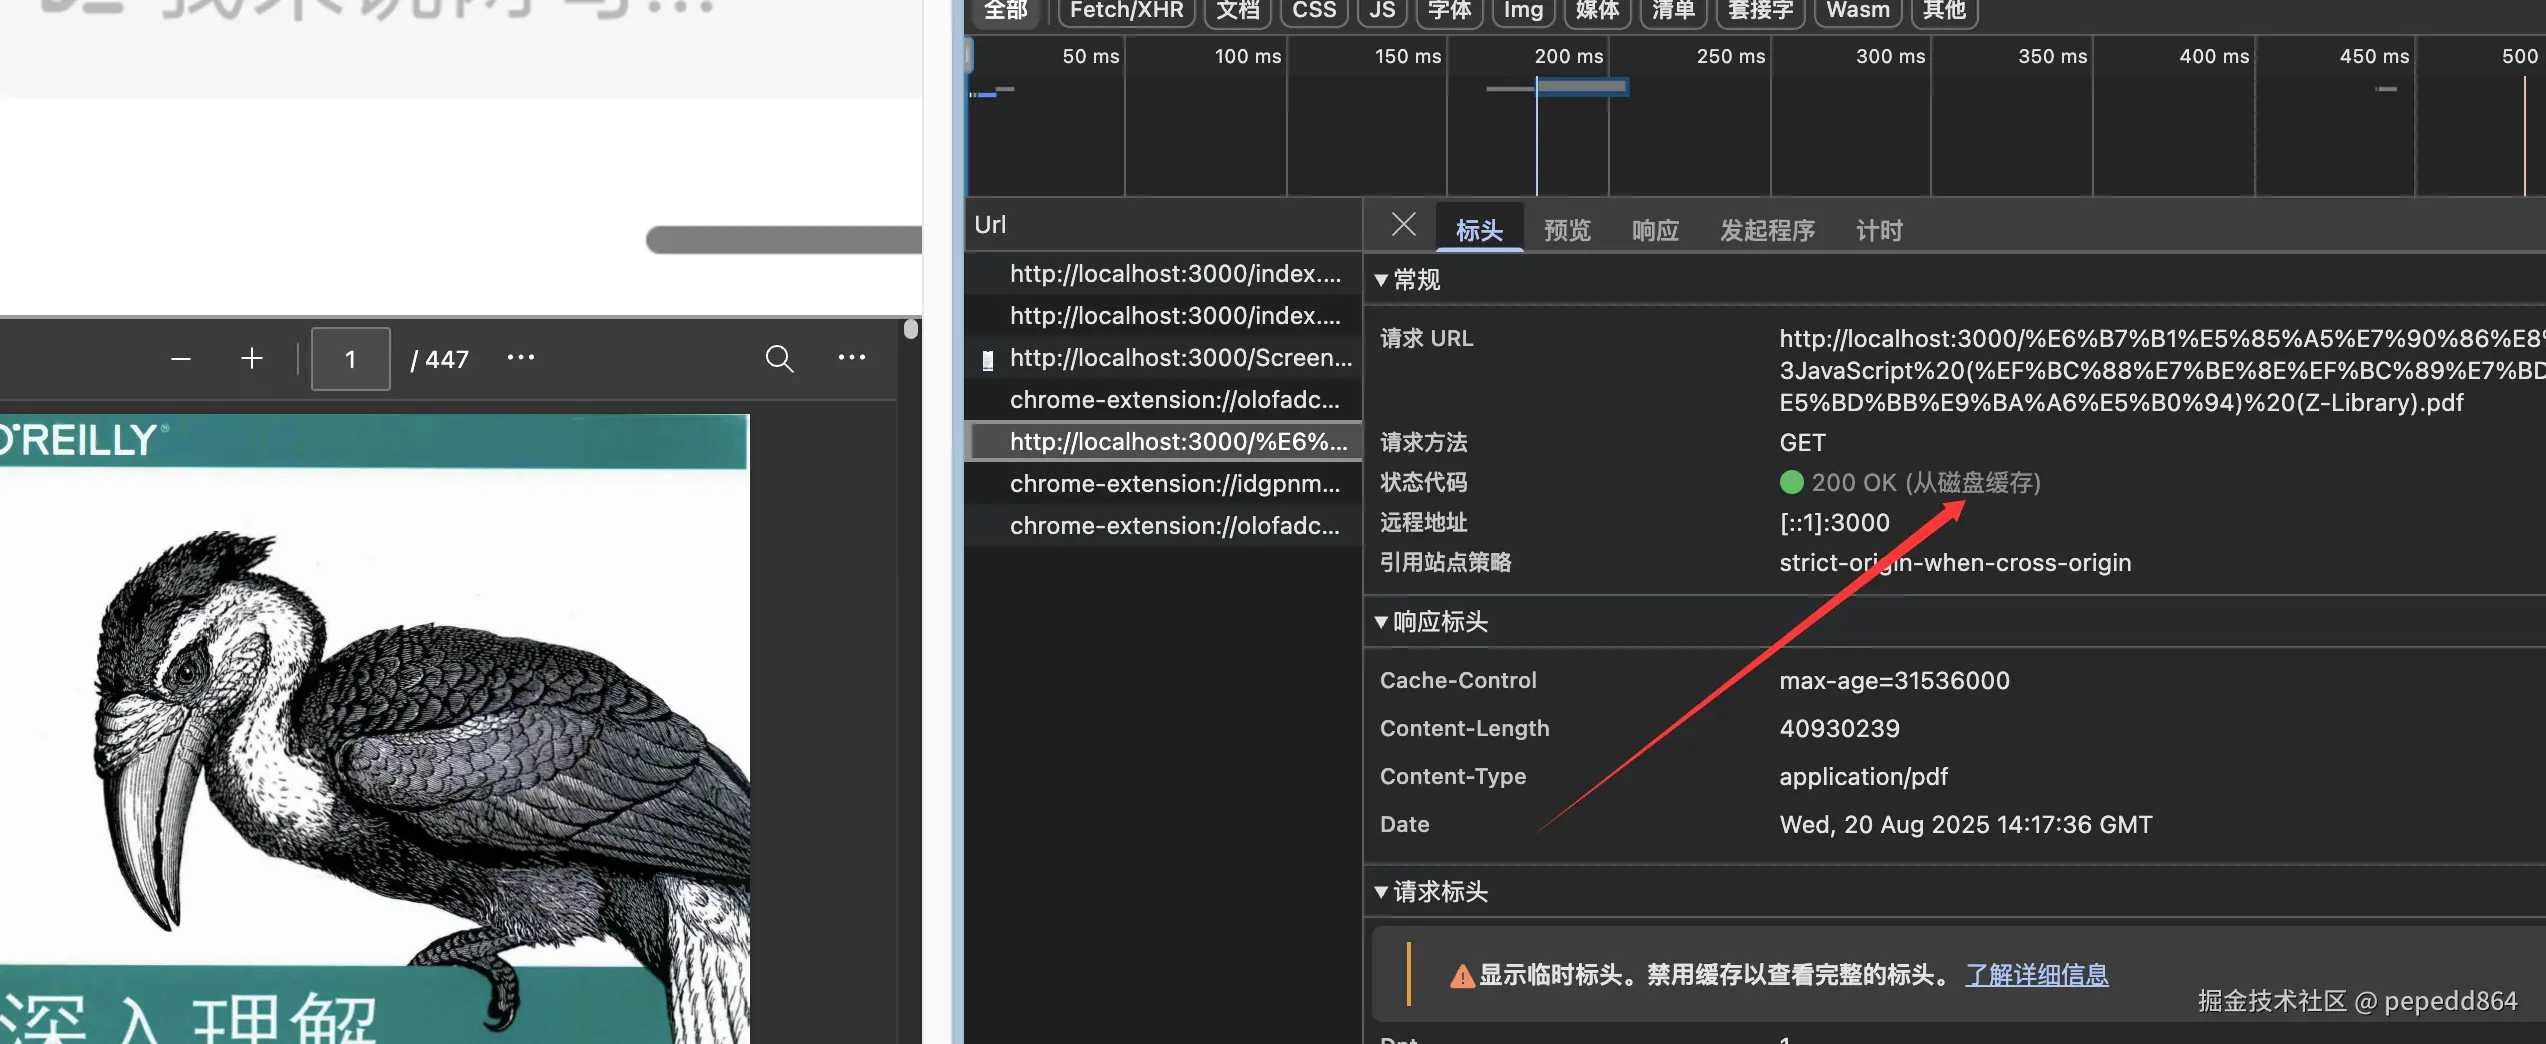Filter requests by 媒体

pyautogui.click(x=1598, y=11)
